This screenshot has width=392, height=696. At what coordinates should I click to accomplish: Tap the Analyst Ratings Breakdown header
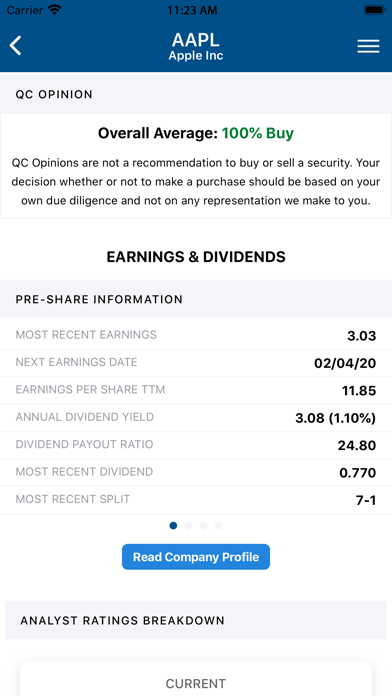[x=196, y=620]
